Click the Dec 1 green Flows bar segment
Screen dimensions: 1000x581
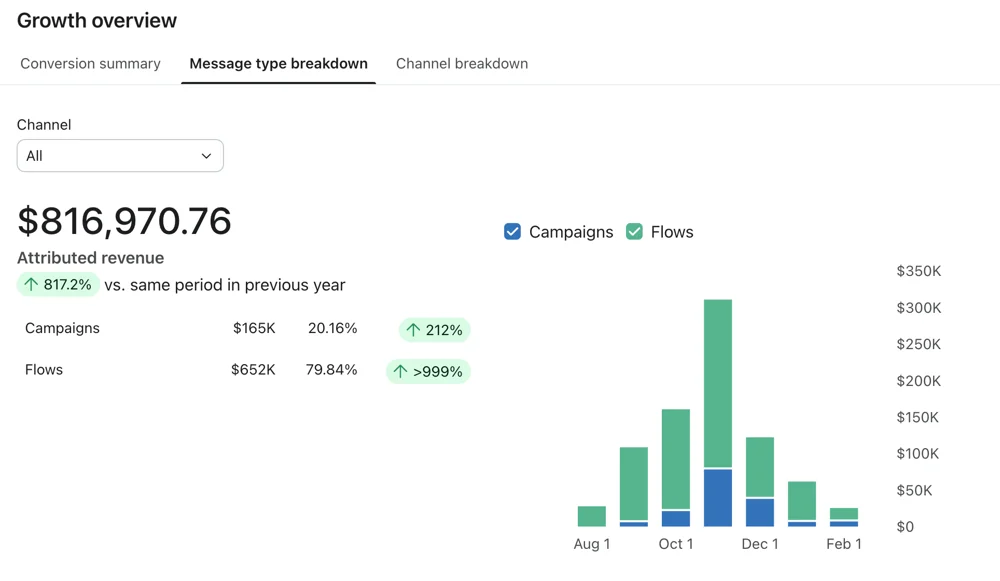point(760,467)
